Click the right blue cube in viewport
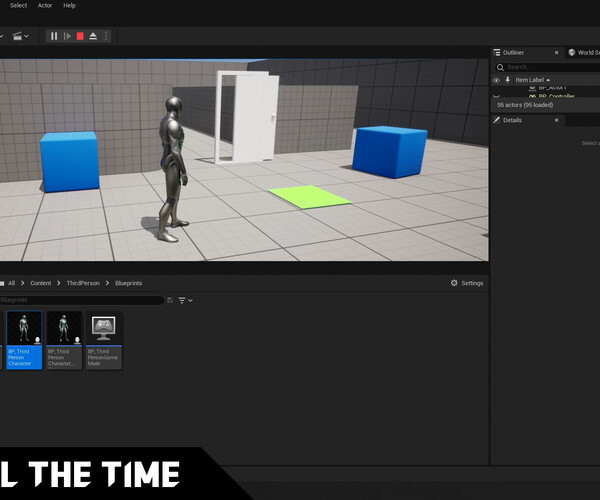This screenshot has height=500, width=600. click(x=390, y=152)
